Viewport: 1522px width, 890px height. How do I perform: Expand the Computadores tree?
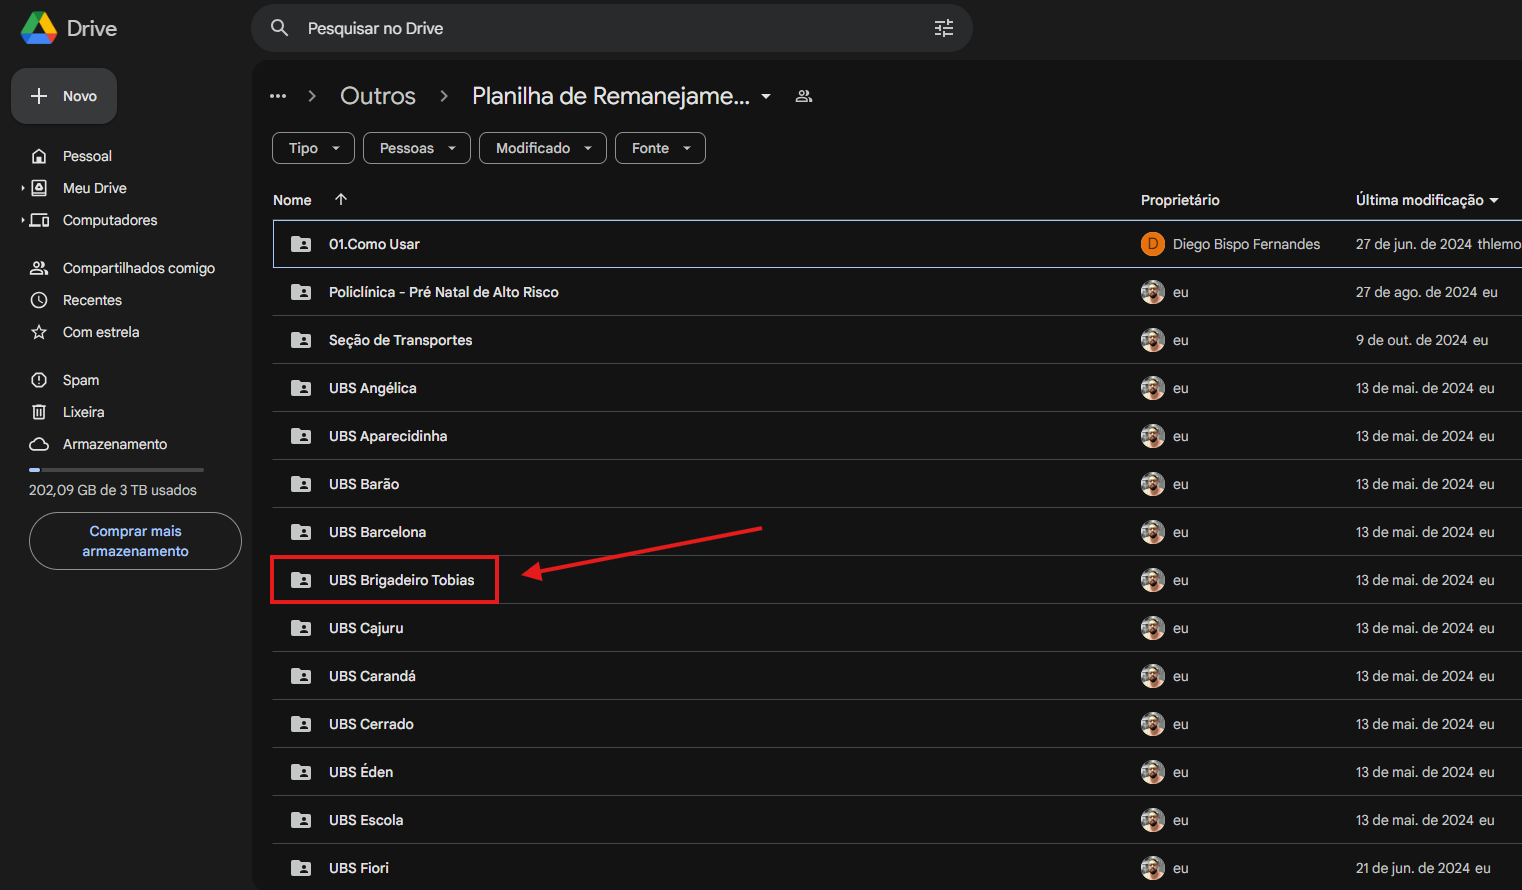click(x=23, y=220)
